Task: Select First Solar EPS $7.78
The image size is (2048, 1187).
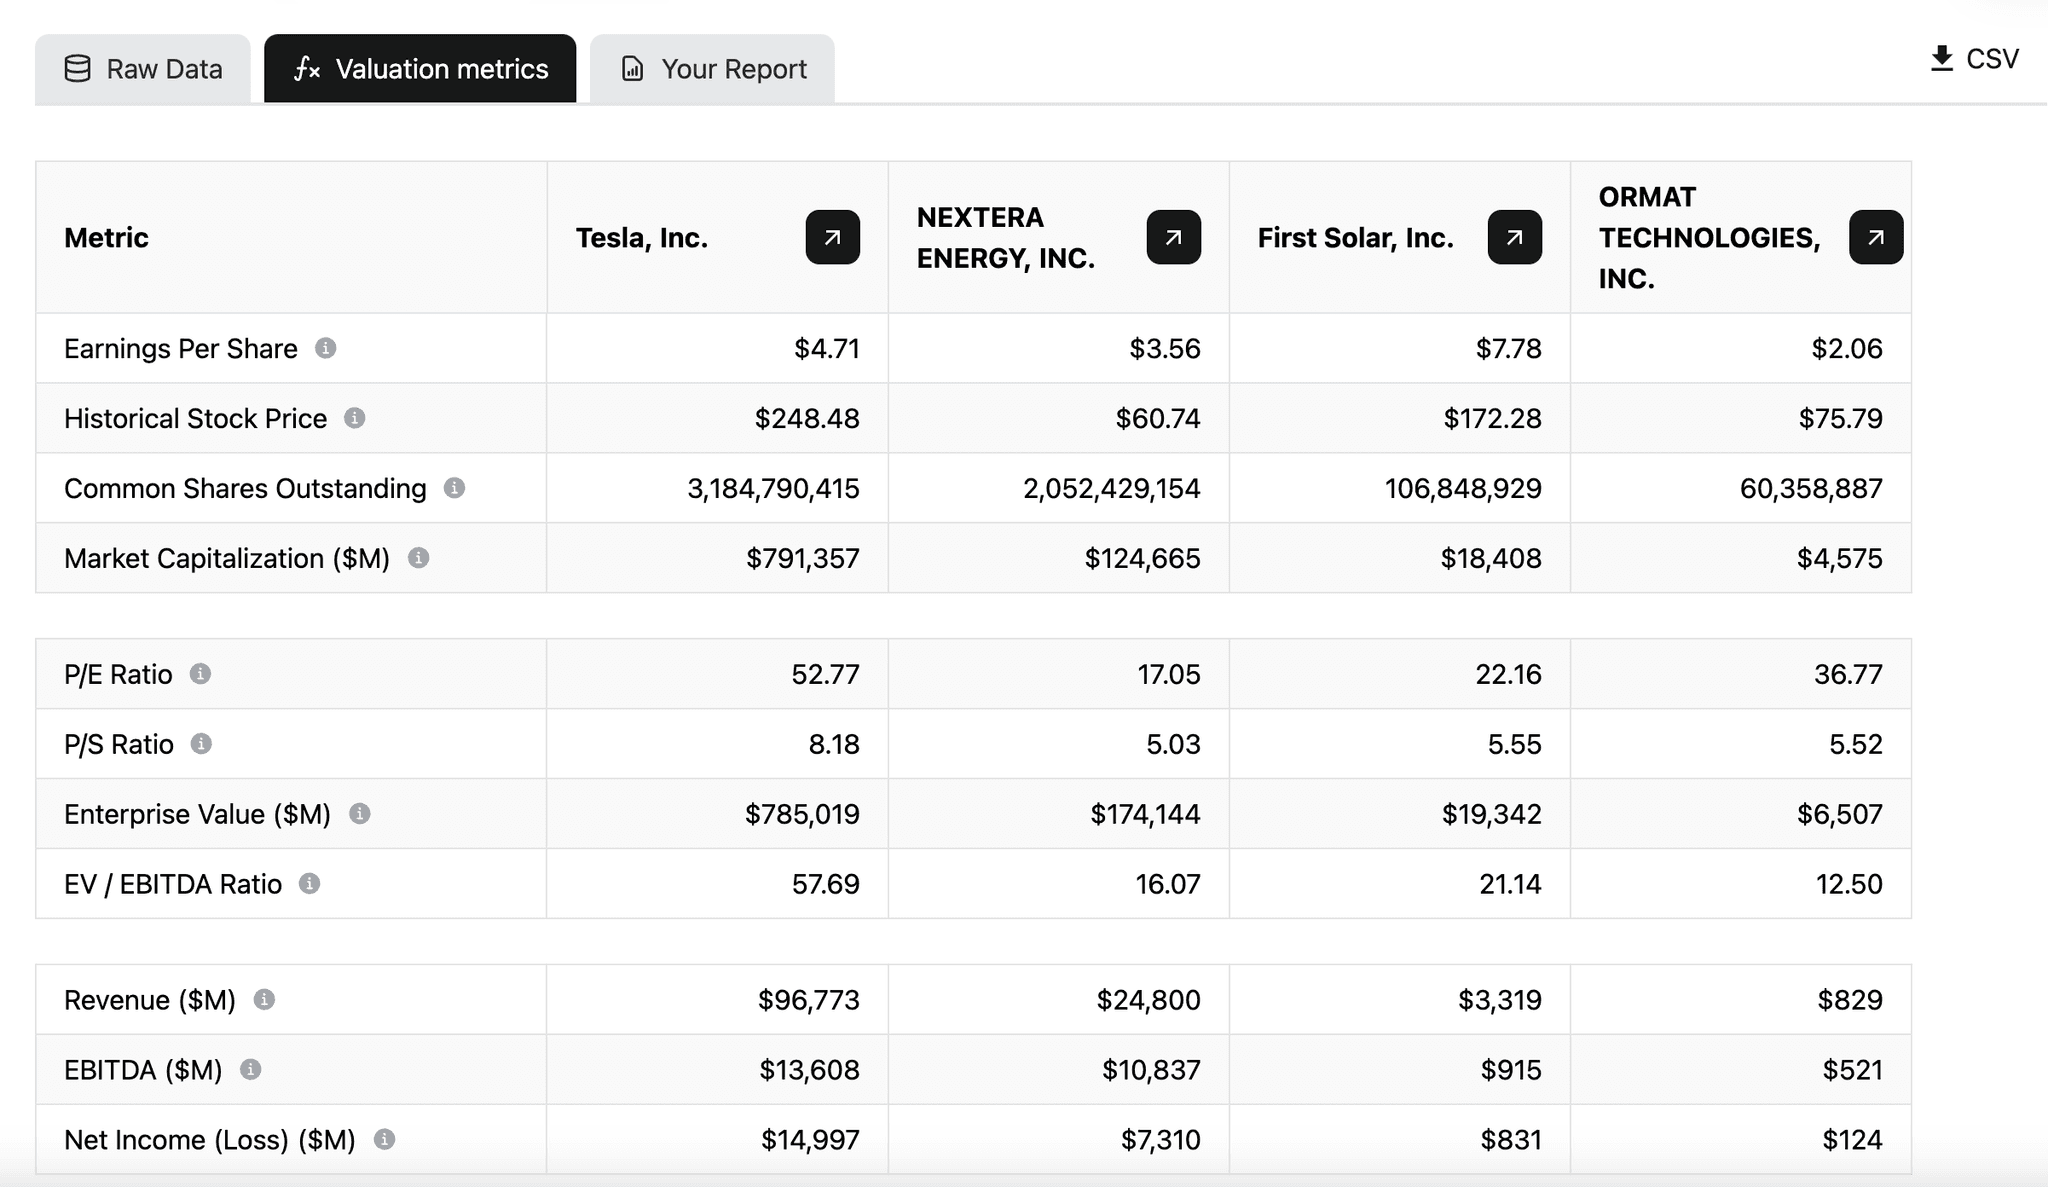Action: pos(1509,349)
